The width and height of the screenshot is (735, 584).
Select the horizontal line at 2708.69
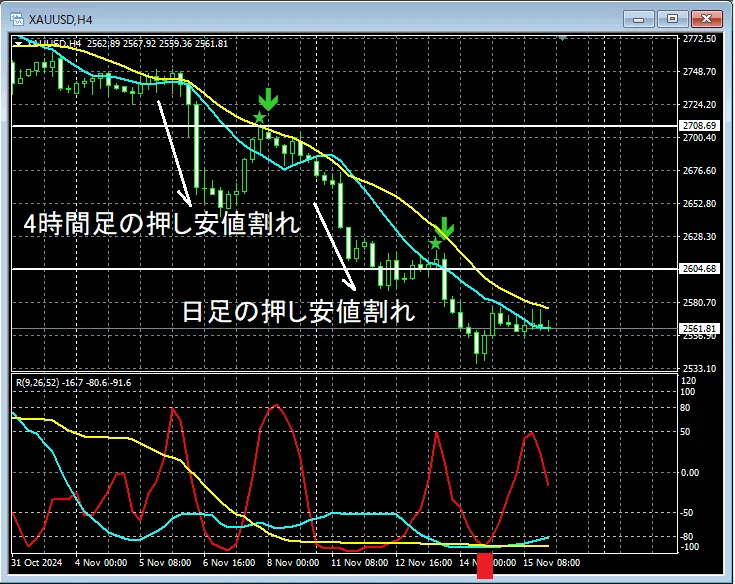[x=345, y=126]
